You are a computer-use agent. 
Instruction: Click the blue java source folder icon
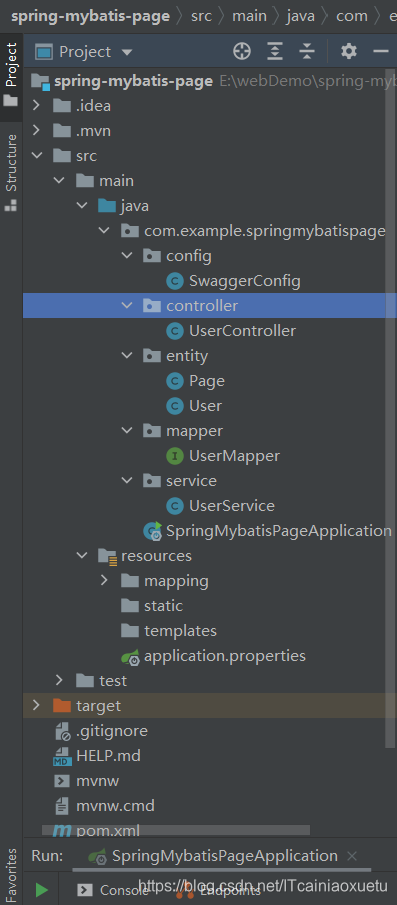tap(107, 205)
